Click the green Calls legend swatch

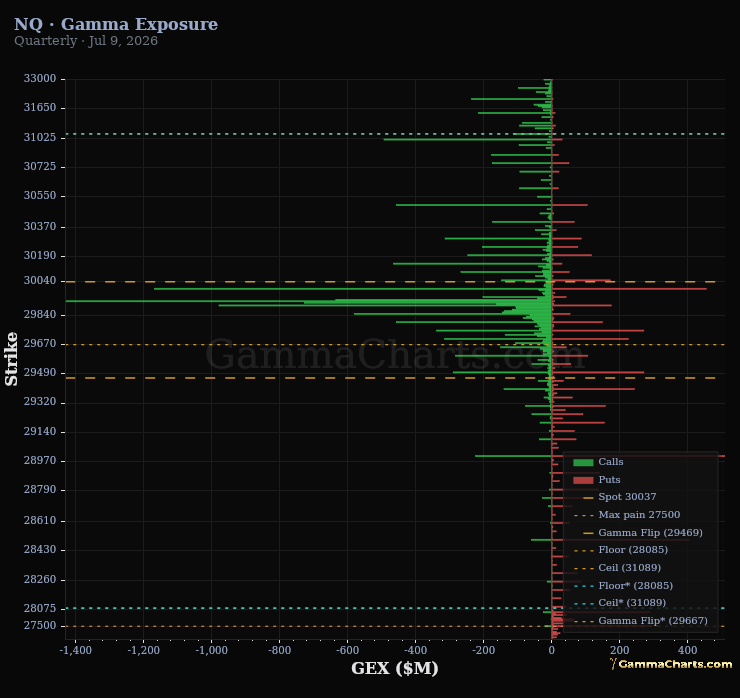(x=583, y=463)
